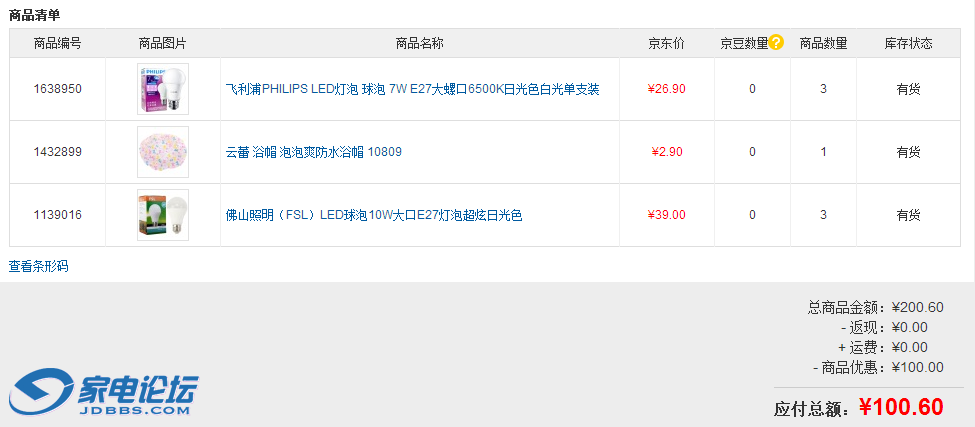Click product number 1139016
Viewport: 975px width, 427px height.
[57, 215]
